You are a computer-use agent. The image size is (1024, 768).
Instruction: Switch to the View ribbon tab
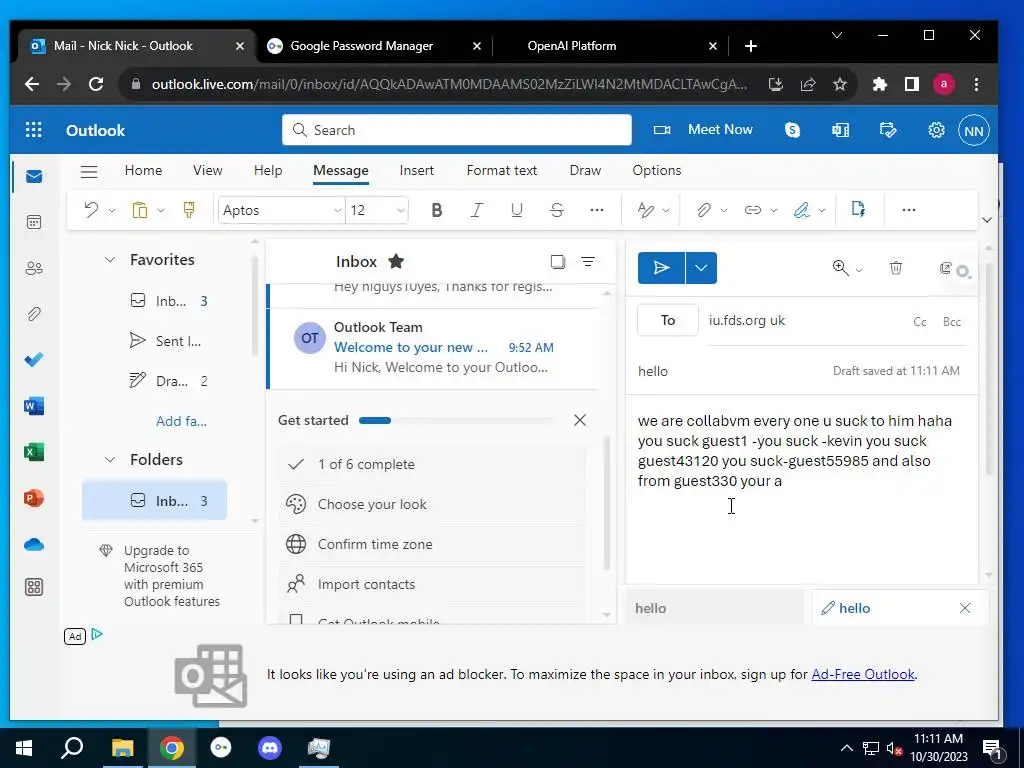(208, 170)
